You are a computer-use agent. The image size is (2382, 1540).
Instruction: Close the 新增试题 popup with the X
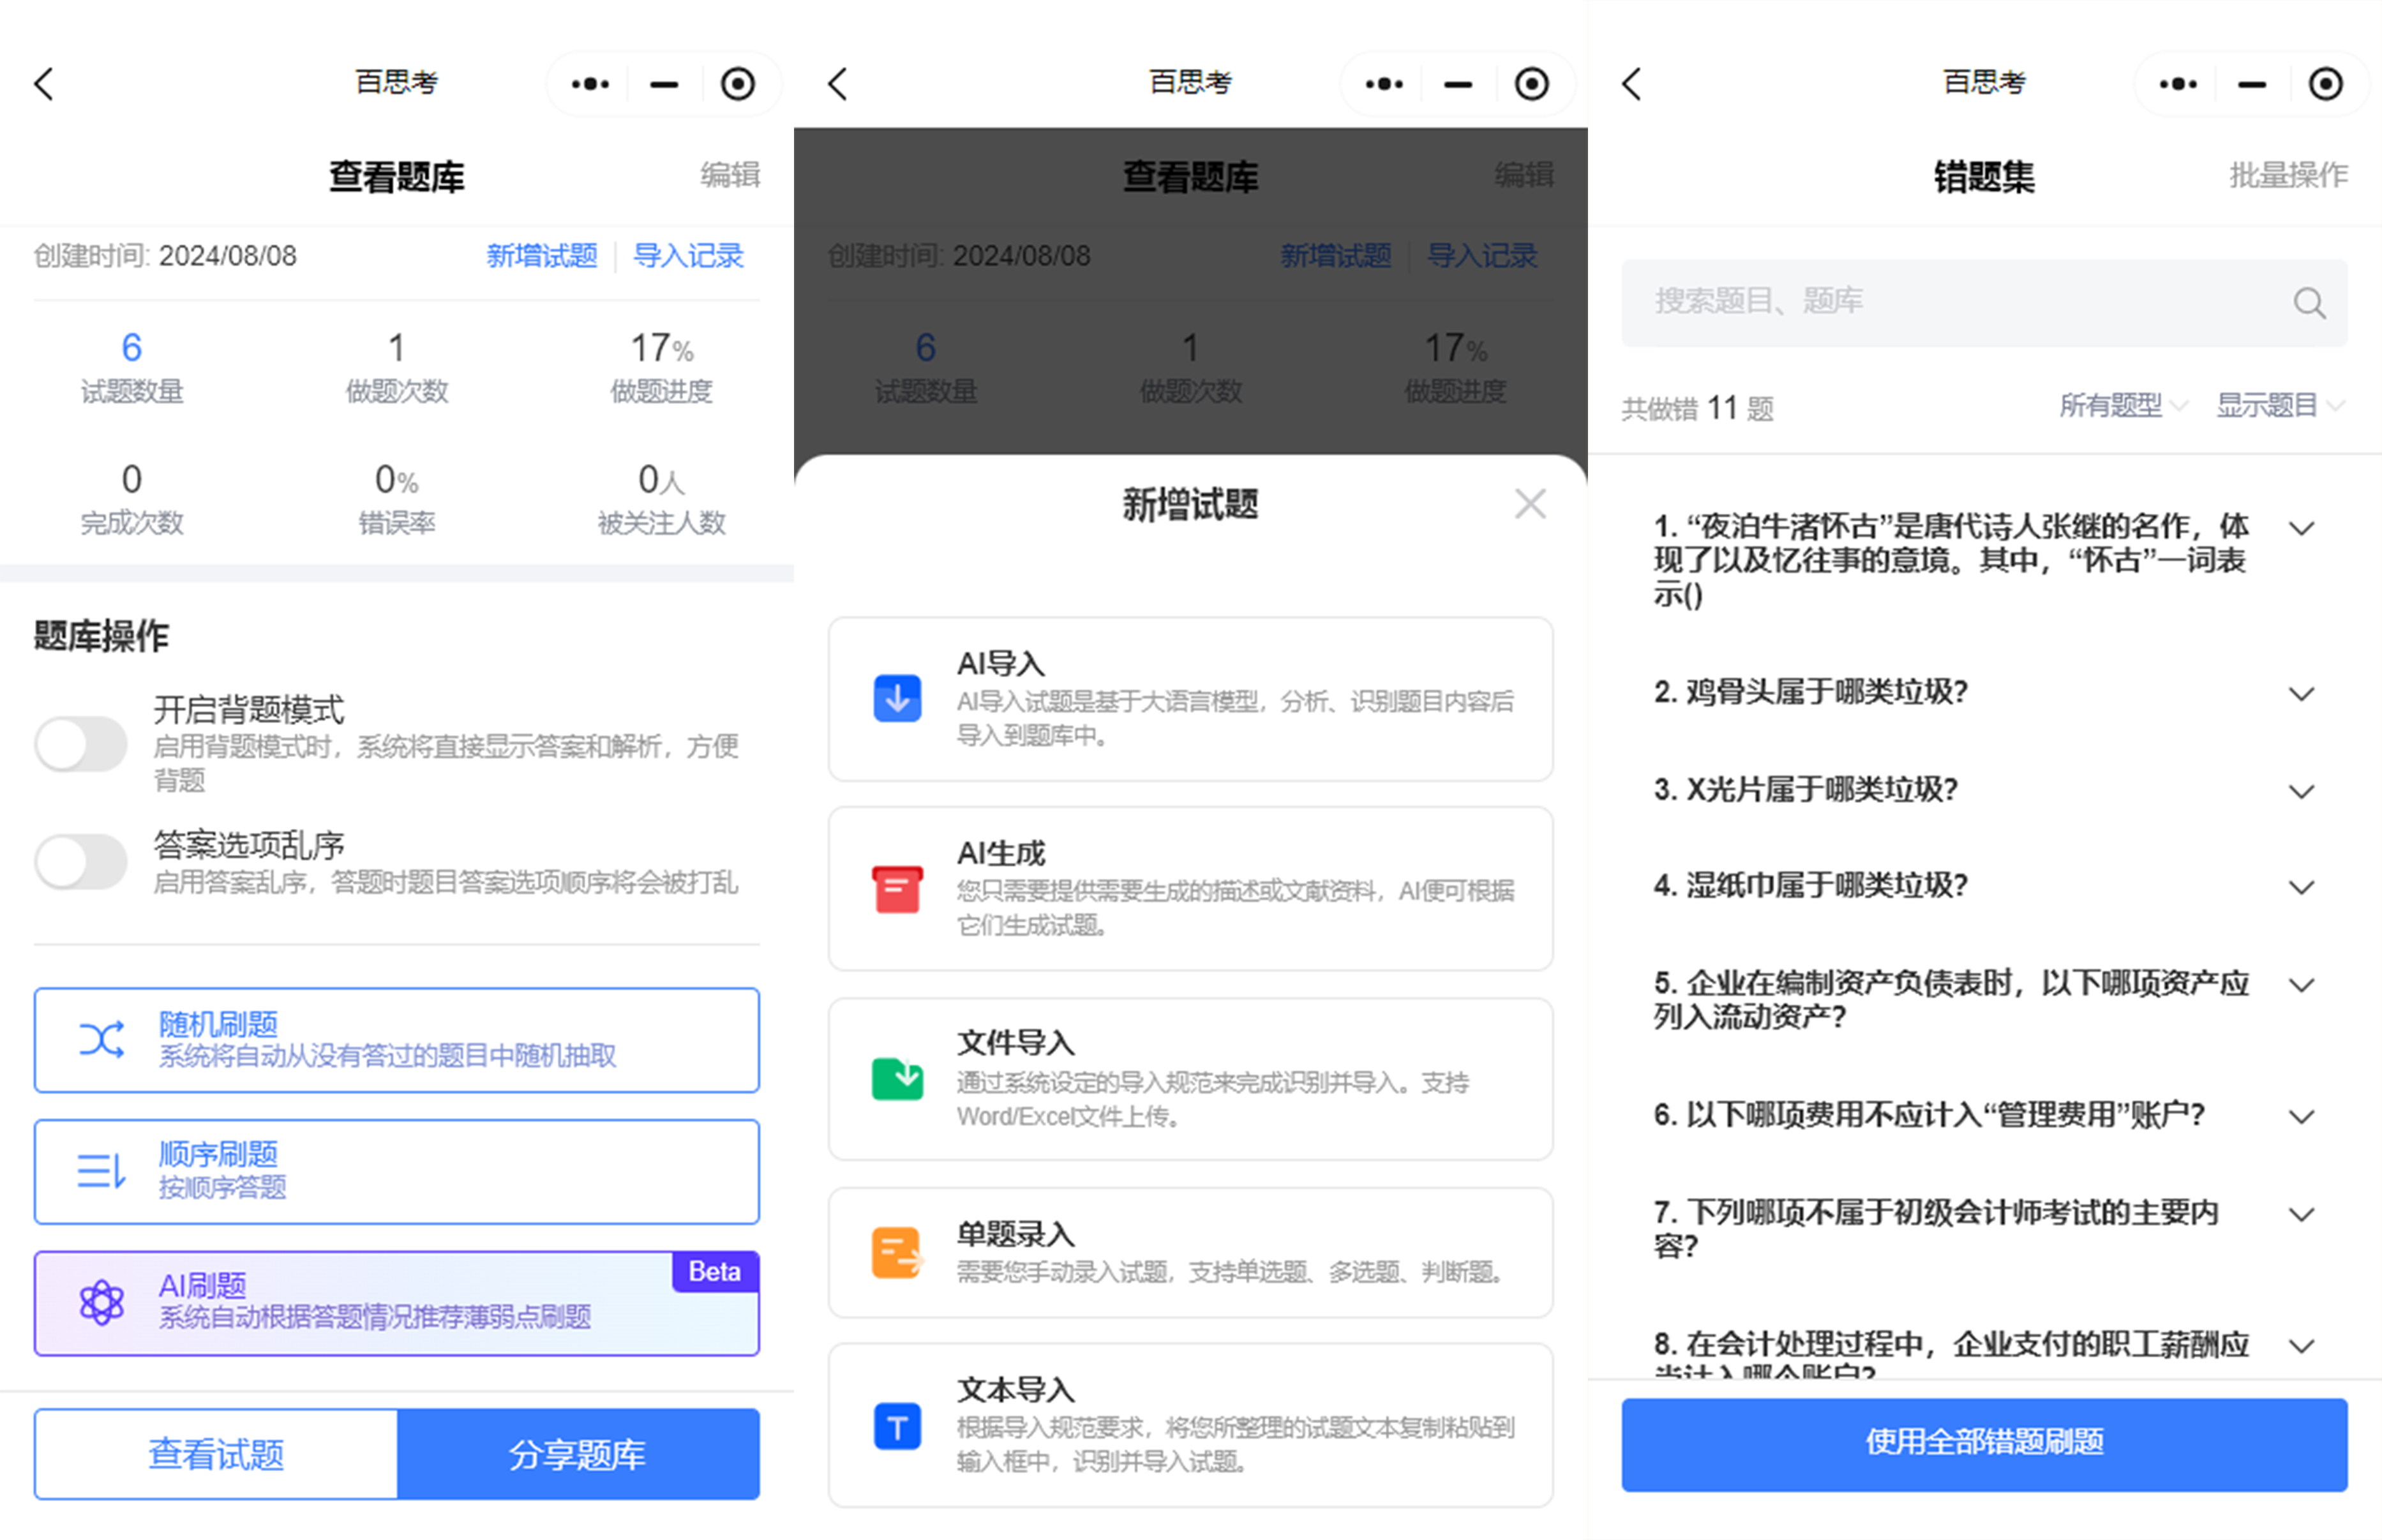pos(1530,504)
